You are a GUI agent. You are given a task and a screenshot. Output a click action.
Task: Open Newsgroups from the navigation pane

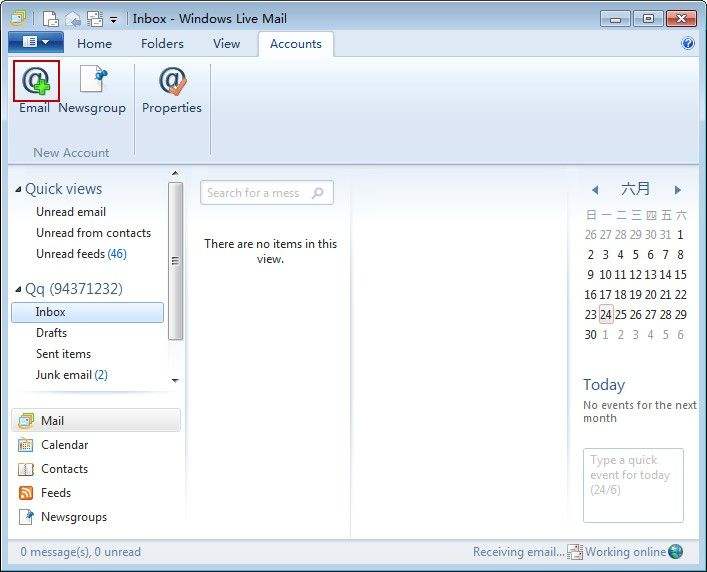74,517
